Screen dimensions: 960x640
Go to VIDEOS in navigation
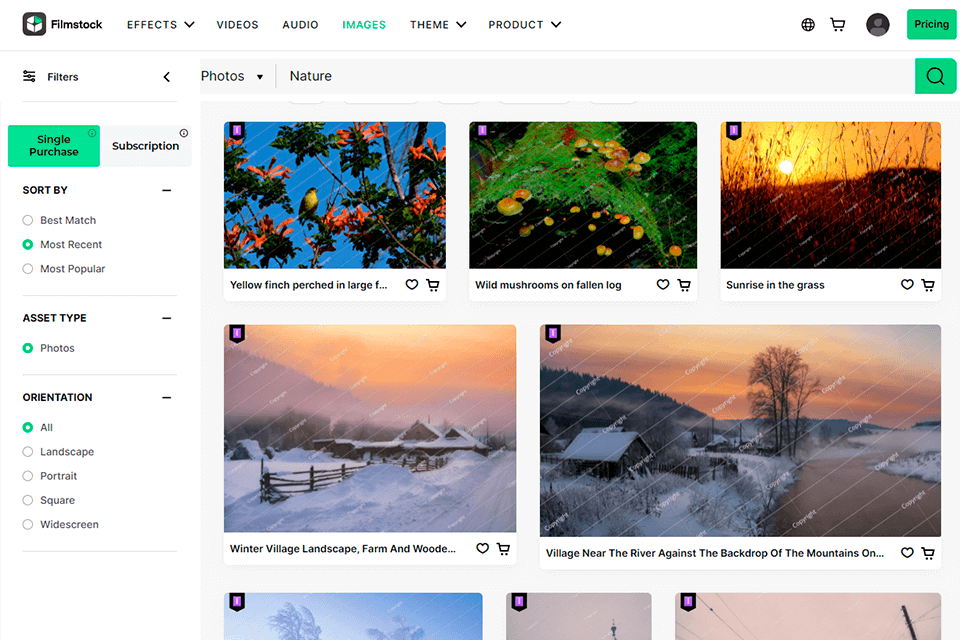(x=238, y=24)
